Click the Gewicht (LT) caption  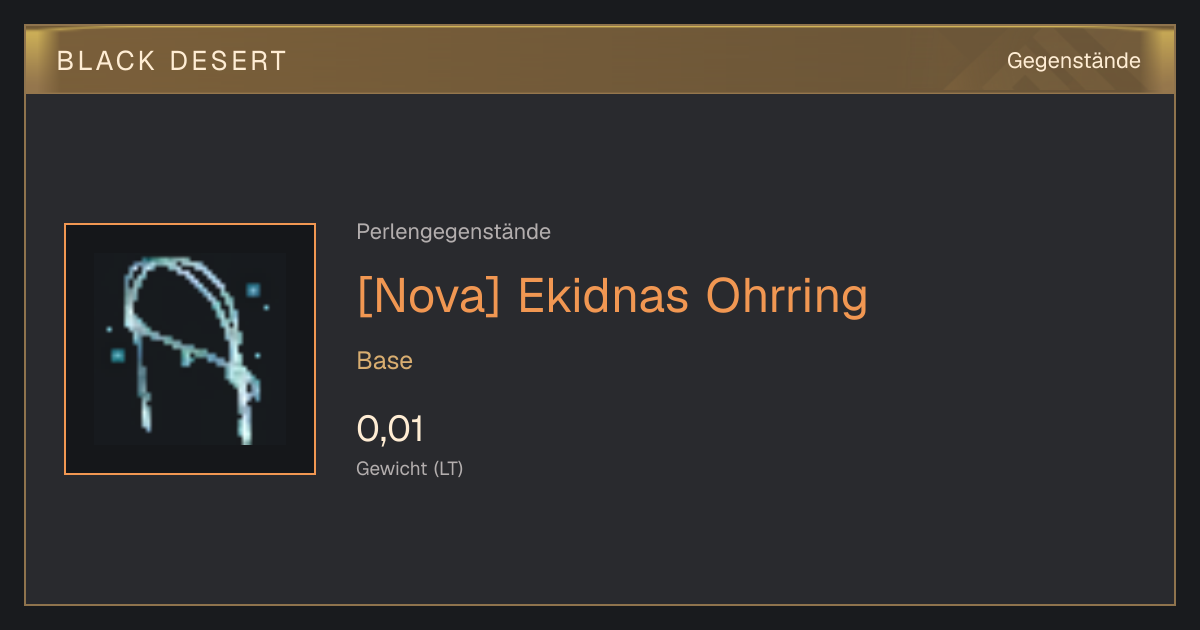pyautogui.click(x=410, y=468)
